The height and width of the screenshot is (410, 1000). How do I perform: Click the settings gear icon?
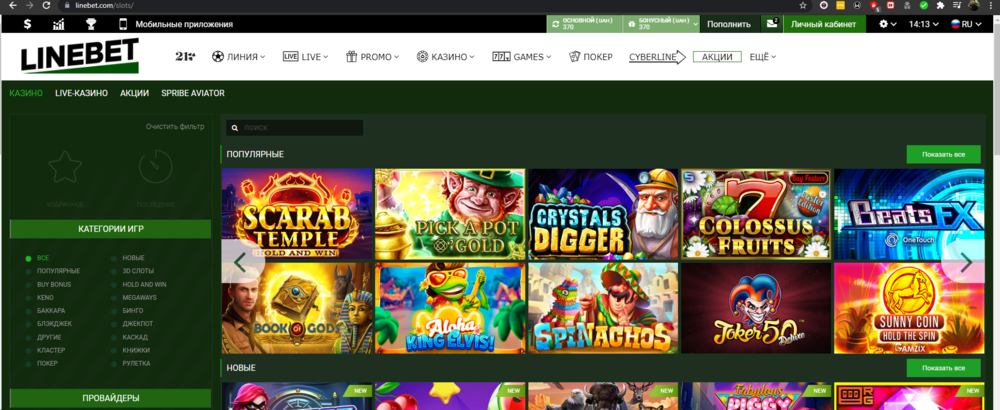tap(883, 24)
